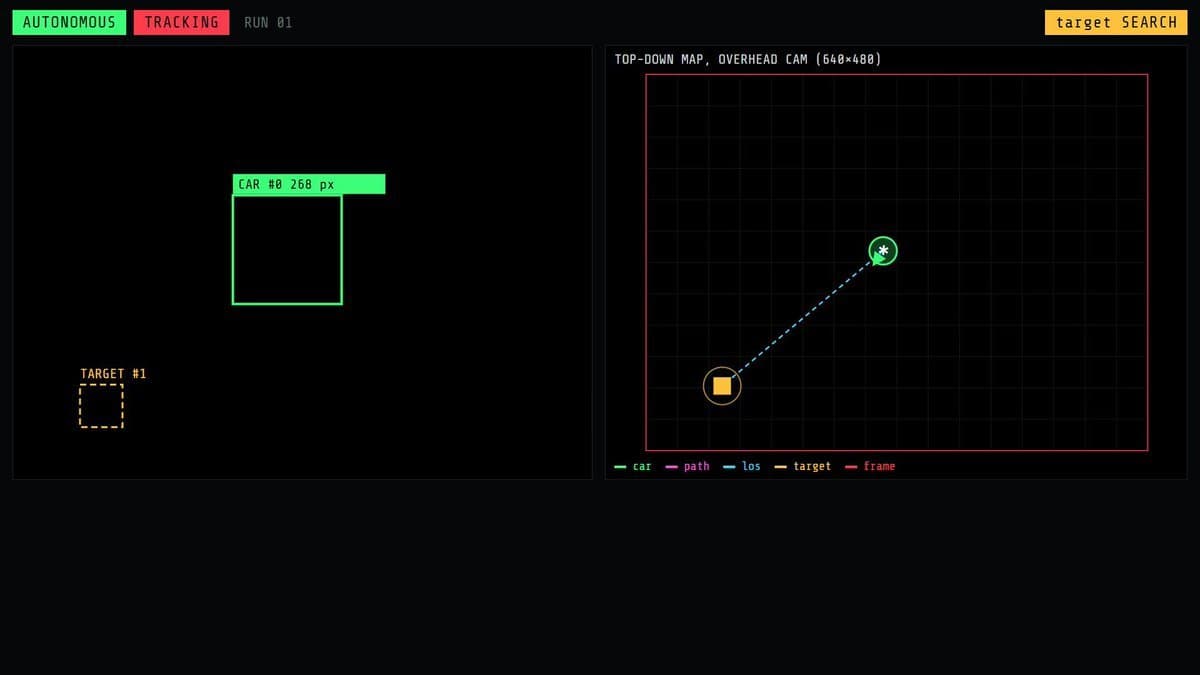The image size is (1200, 675).
Task: Select the green car bounding box
Action: coord(287,249)
